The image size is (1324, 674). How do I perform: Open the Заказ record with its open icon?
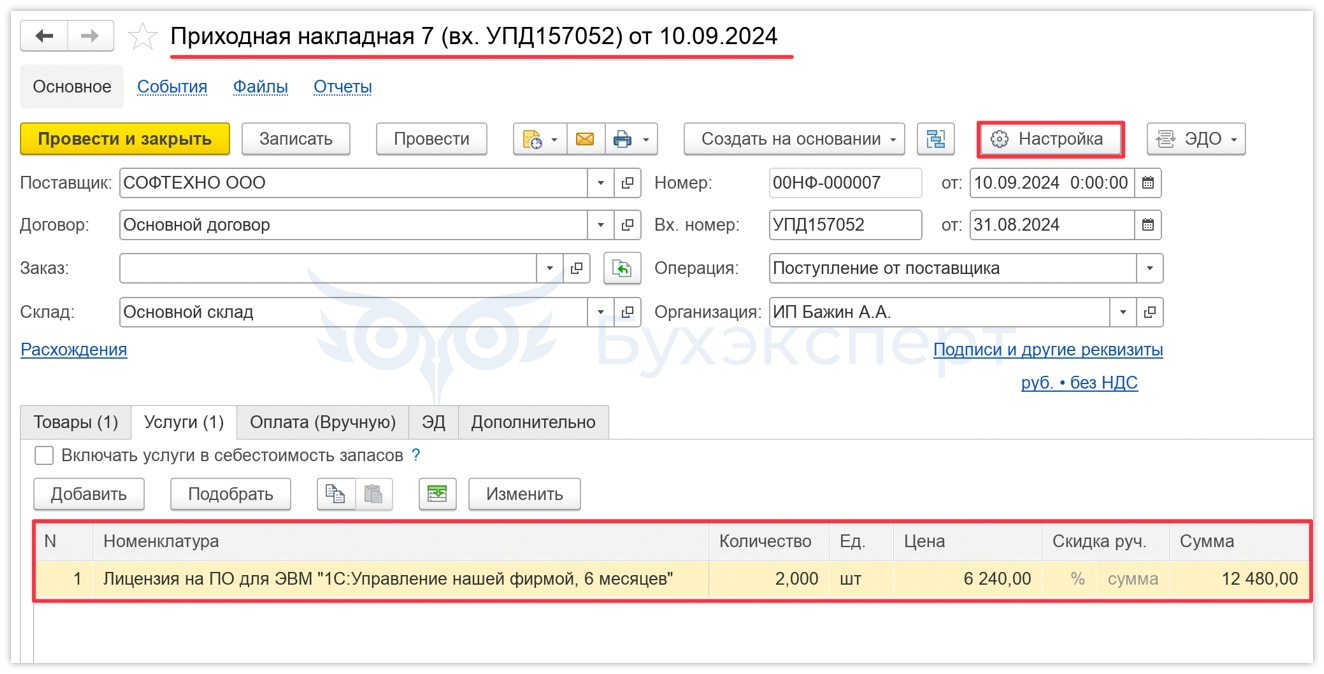(x=577, y=268)
